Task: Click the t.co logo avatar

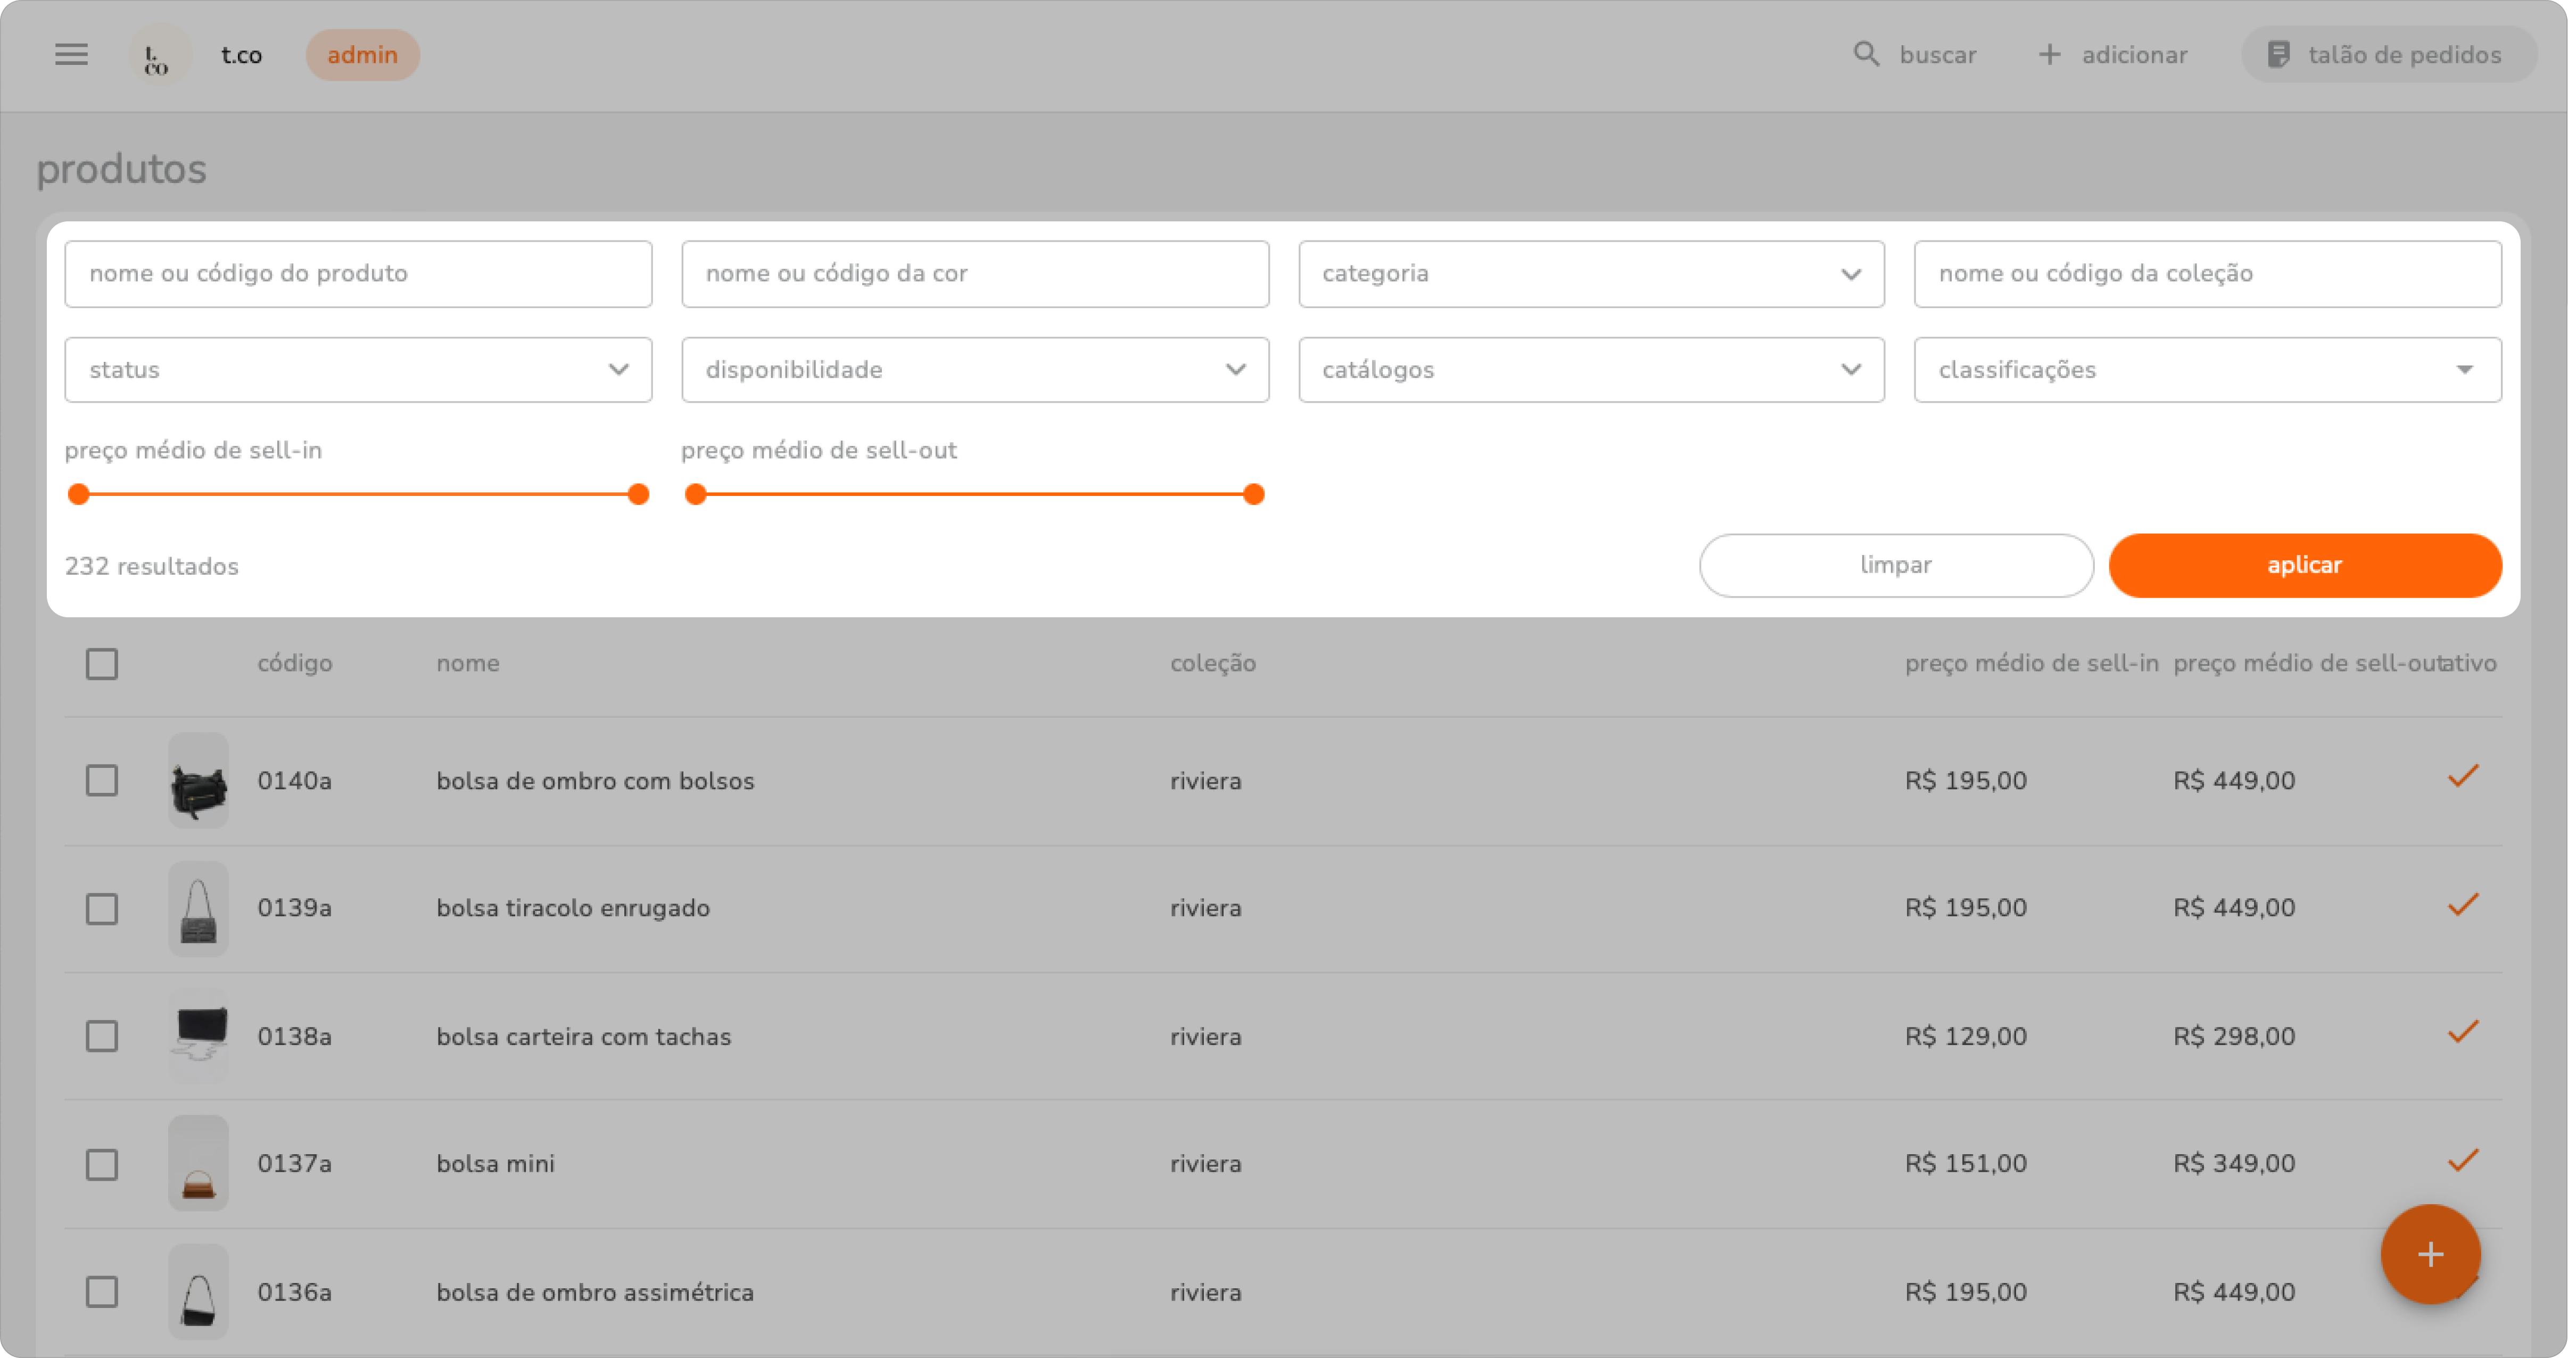Action: [x=158, y=55]
